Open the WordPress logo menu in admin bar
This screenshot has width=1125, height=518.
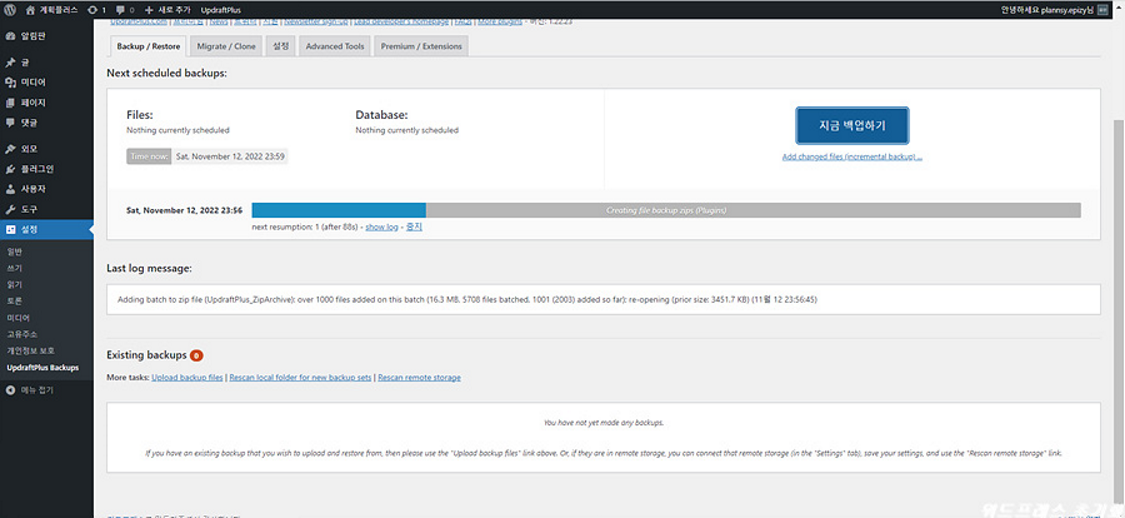tap(9, 10)
